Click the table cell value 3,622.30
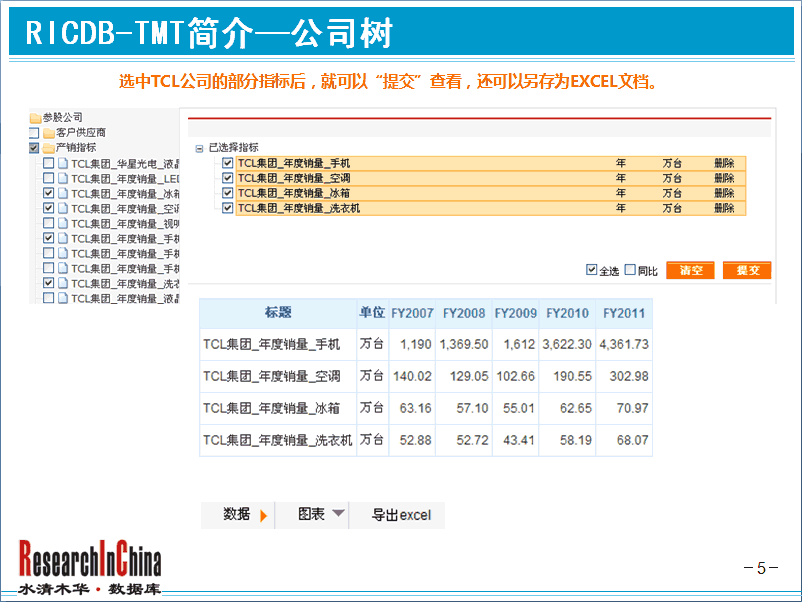This screenshot has width=802, height=602. point(567,344)
